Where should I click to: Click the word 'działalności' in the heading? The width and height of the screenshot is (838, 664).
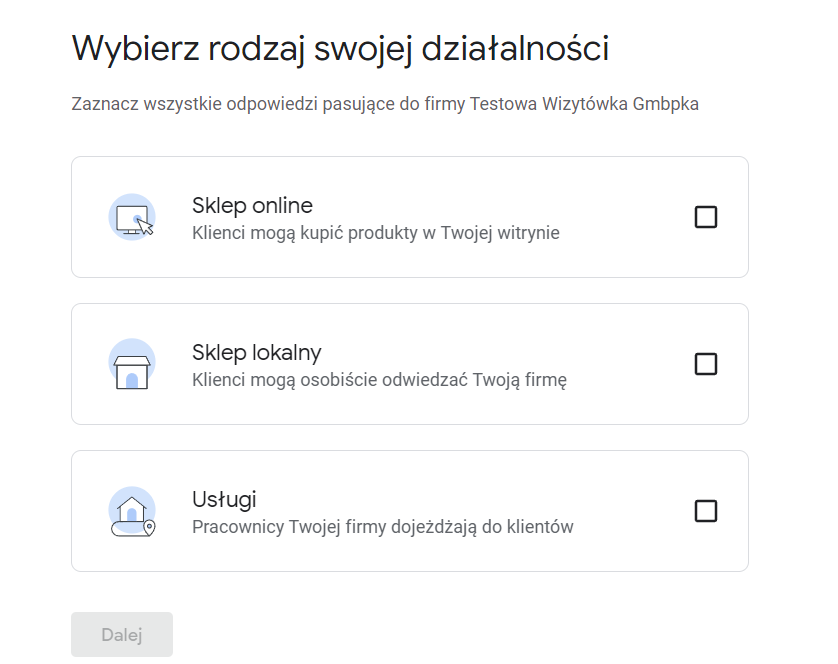tap(515, 49)
